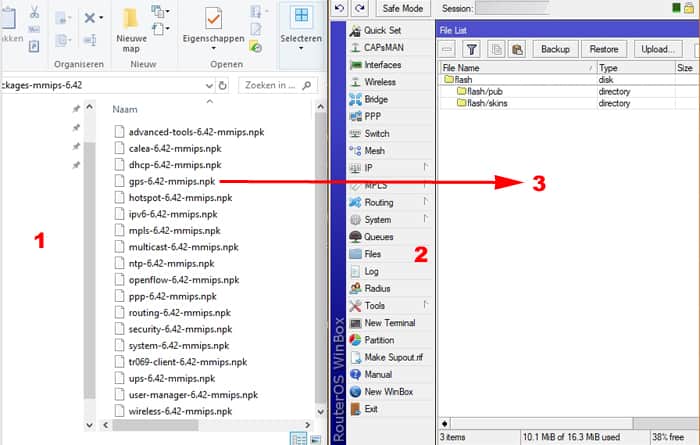
Task: Click the WinBox undo arrow icon
Action: click(x=339, y=8)
